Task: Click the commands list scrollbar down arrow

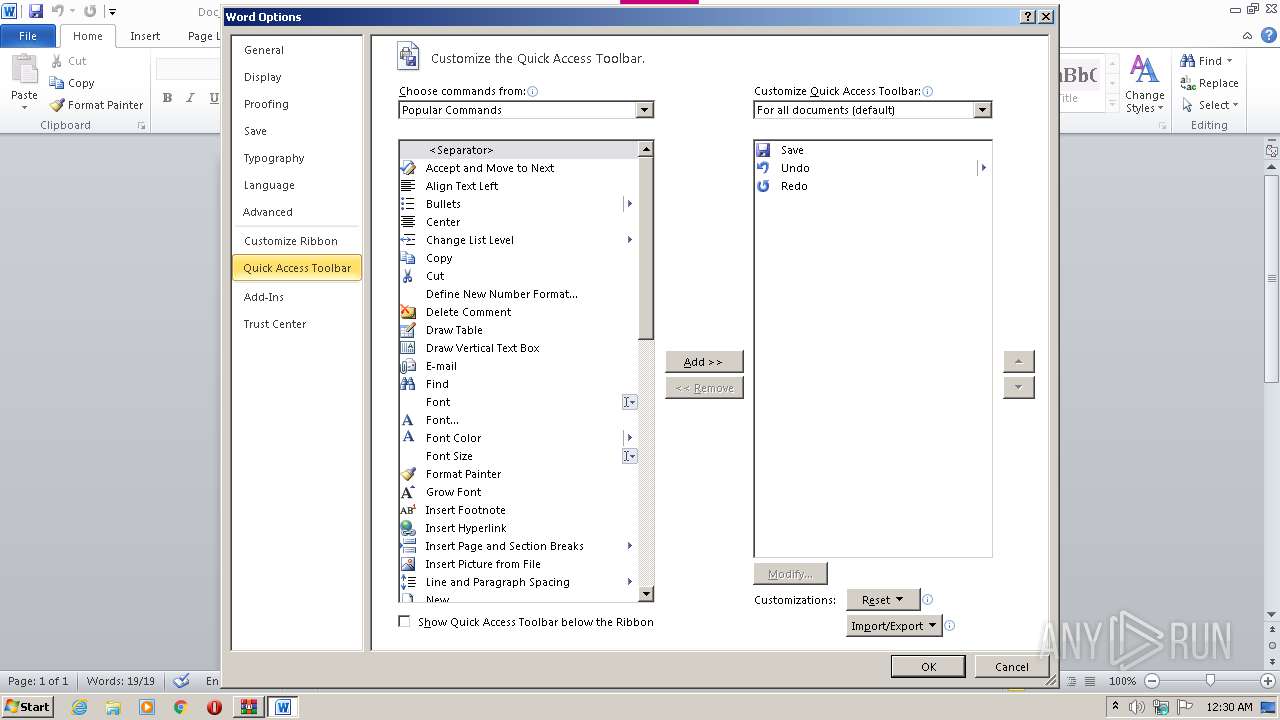Action: 646,593
